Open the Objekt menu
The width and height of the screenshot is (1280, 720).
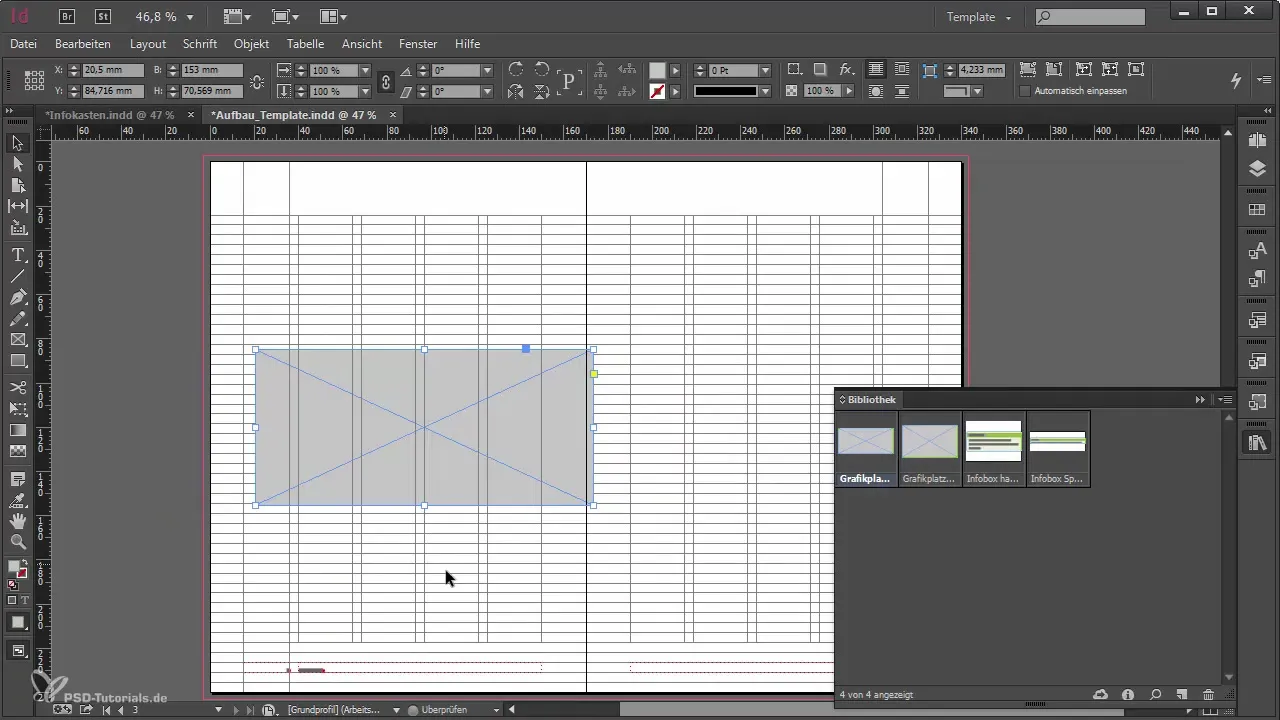pos(252,44)
